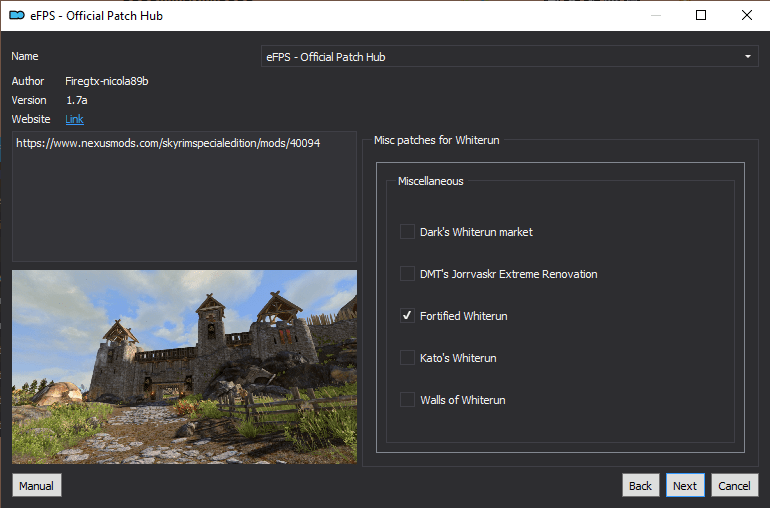Click the version value 1.7a
Viewport: 770px width, 508px height.
pyautogui.click(x=77, y=100)
